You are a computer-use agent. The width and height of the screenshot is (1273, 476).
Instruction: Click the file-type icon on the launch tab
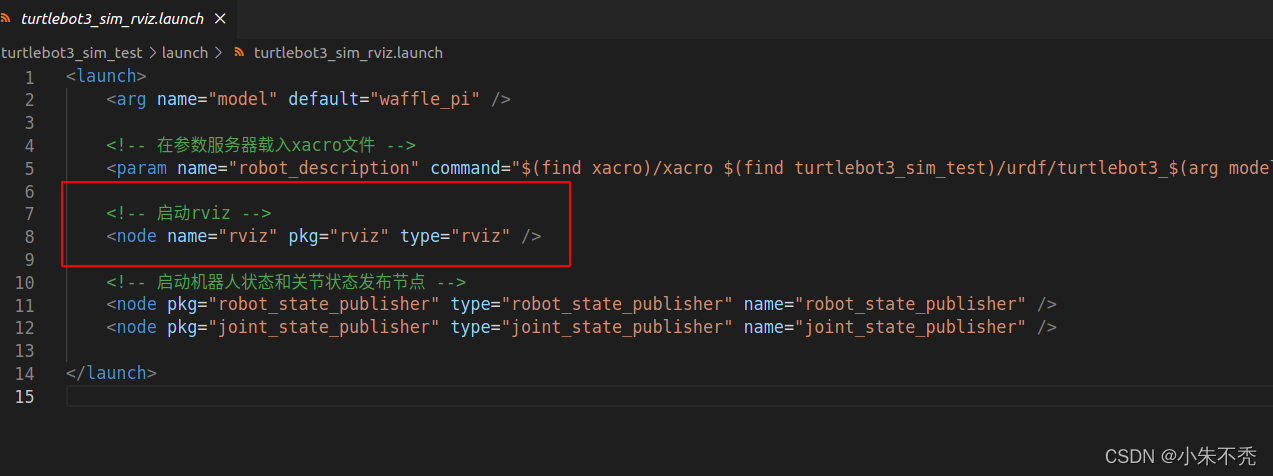[x=6, y=19]
